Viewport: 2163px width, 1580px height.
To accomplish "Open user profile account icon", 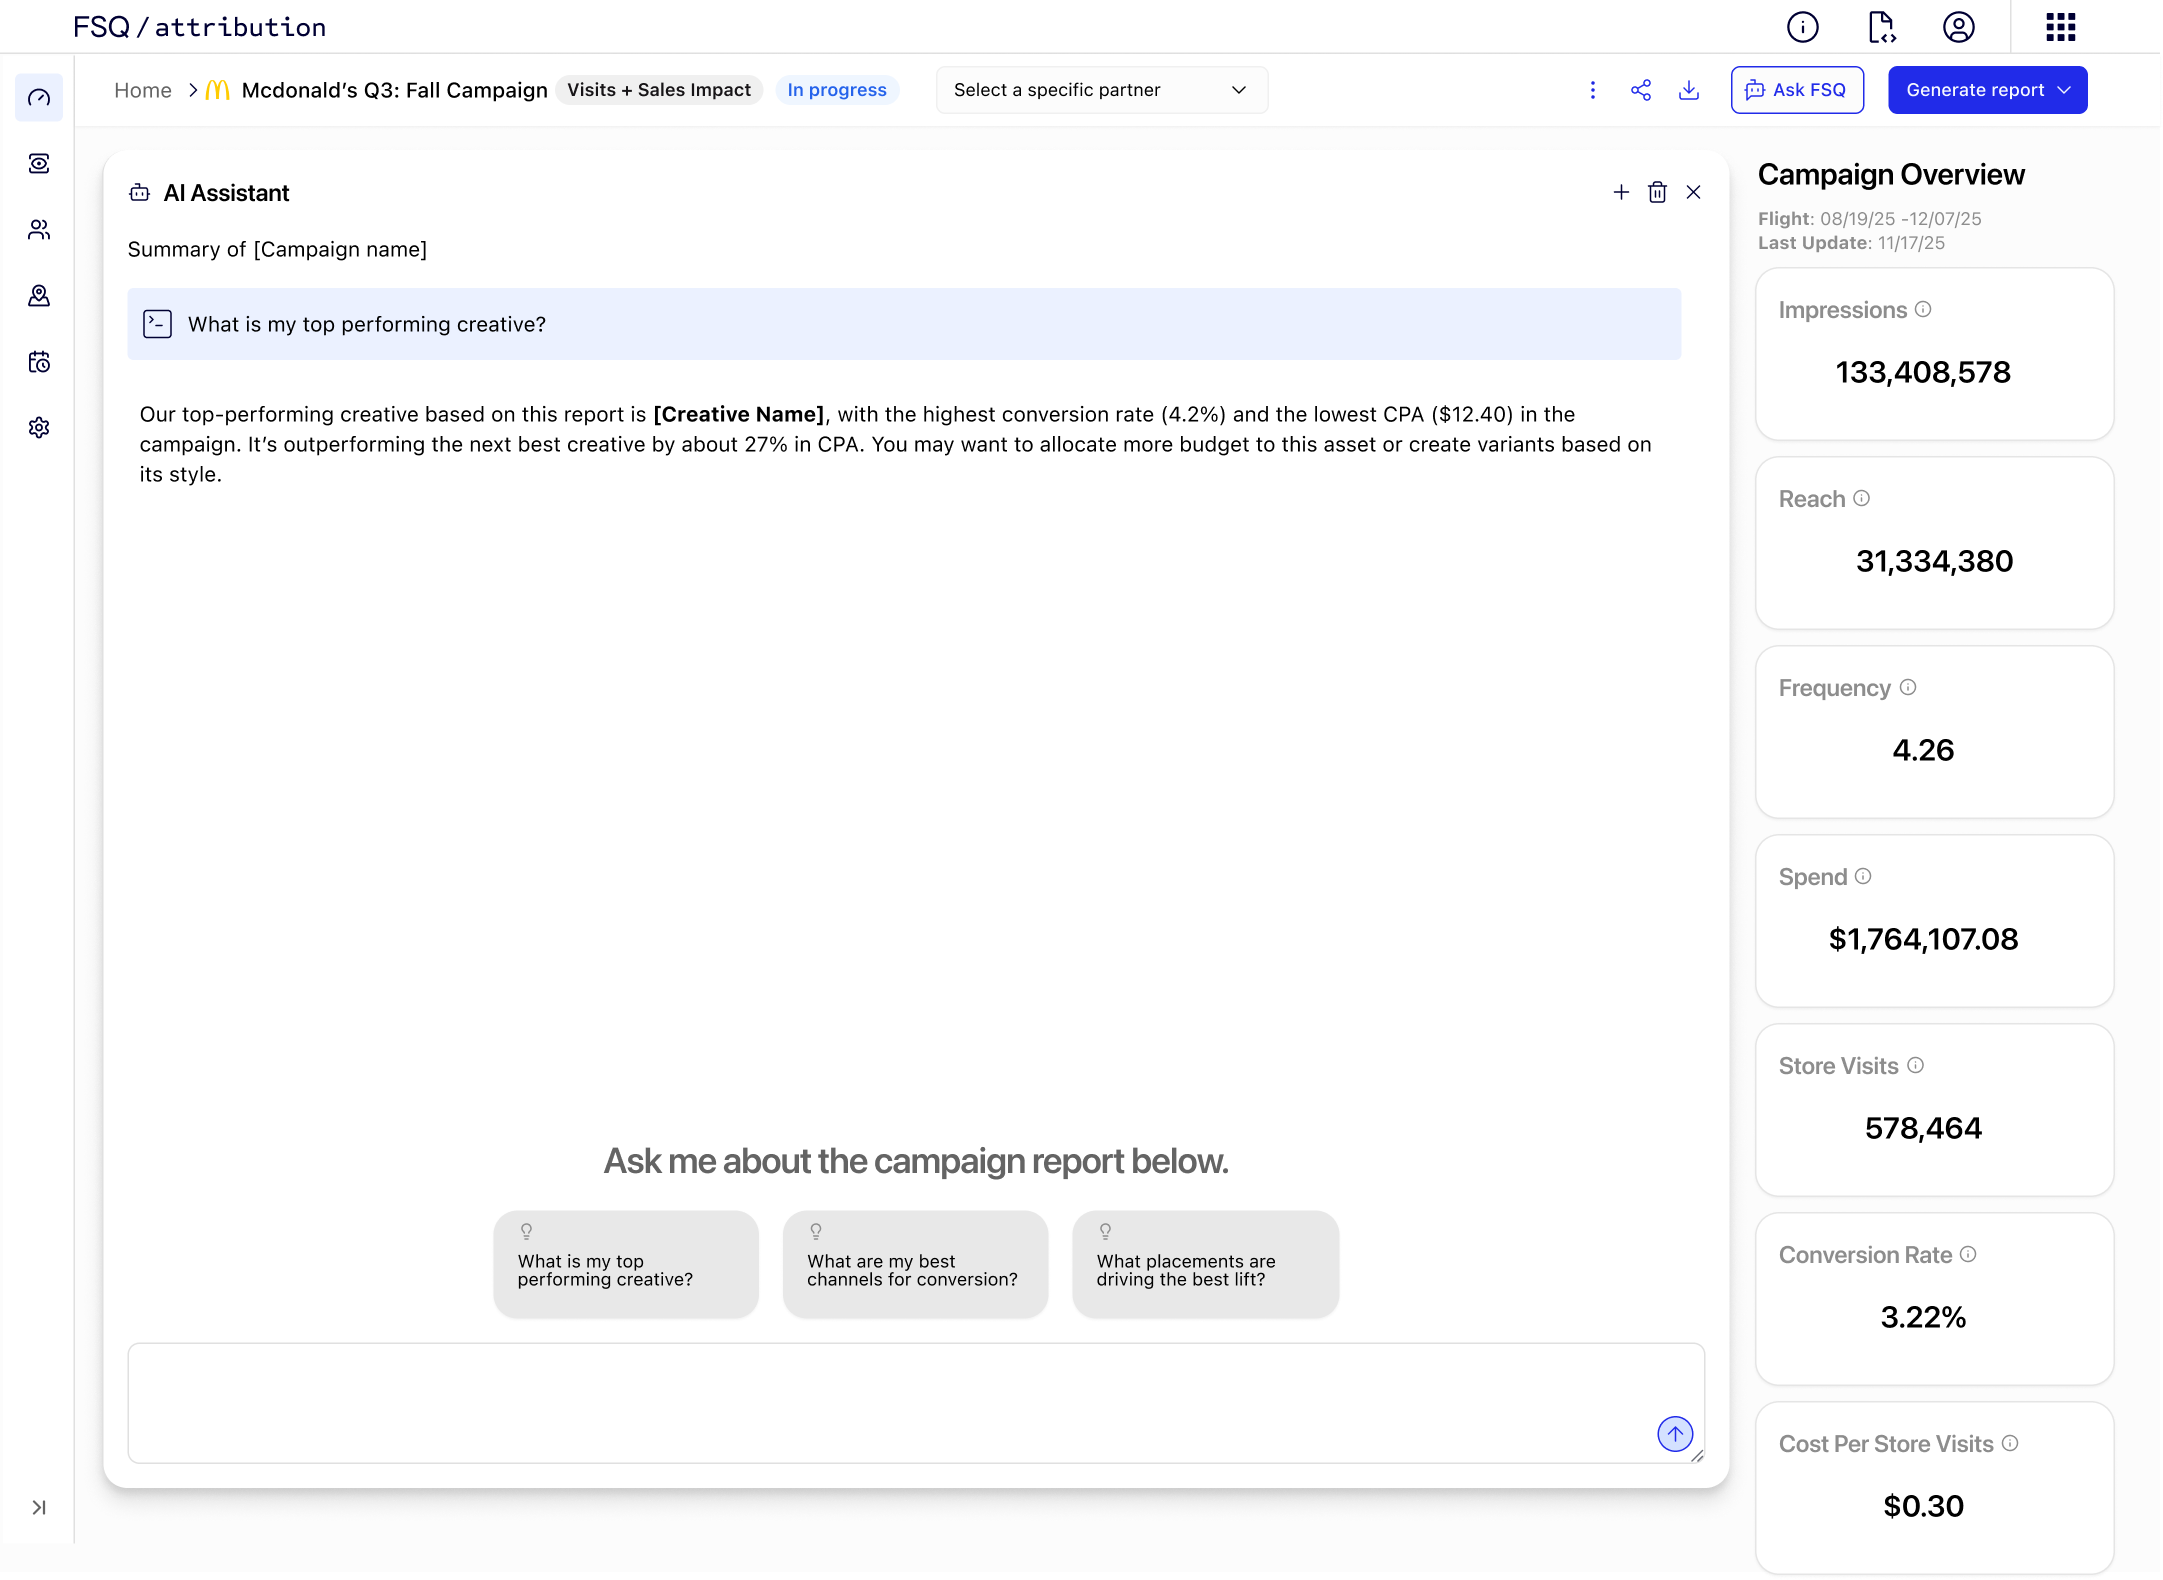I will pyautogui.click(x=1958, y=27).
